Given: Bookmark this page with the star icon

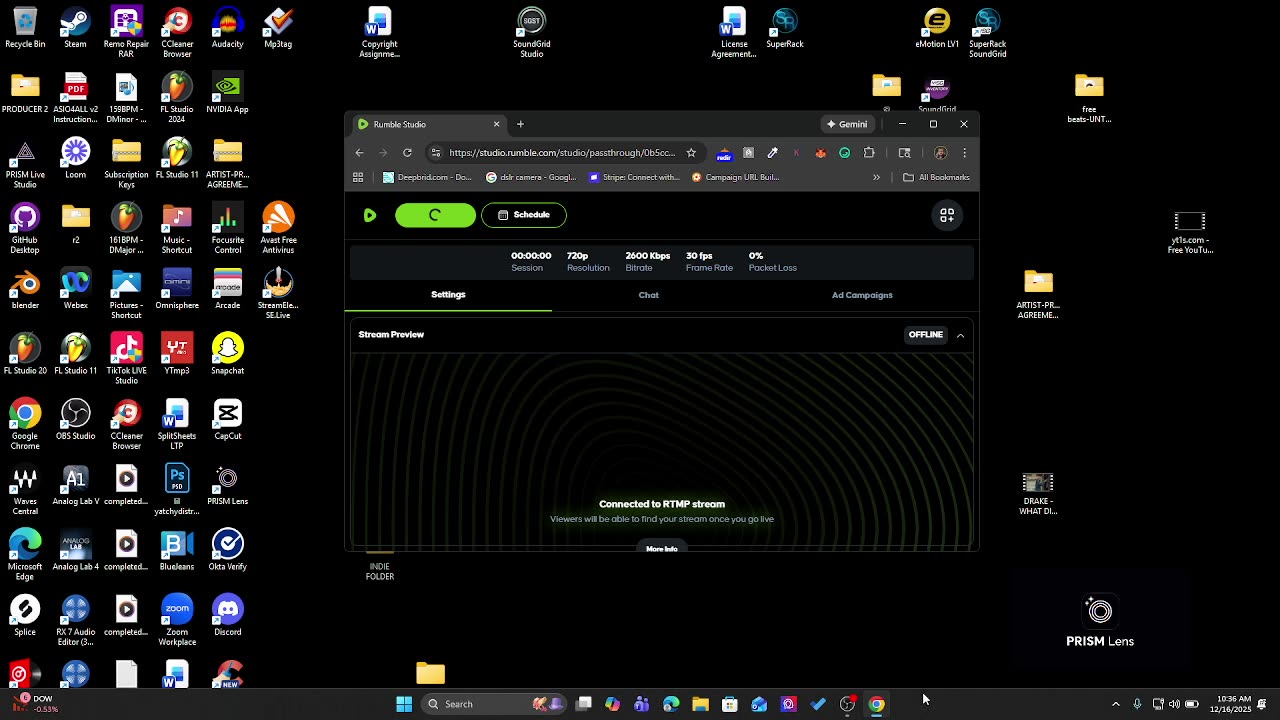Looking at the screenshot, I should [691, 153].
